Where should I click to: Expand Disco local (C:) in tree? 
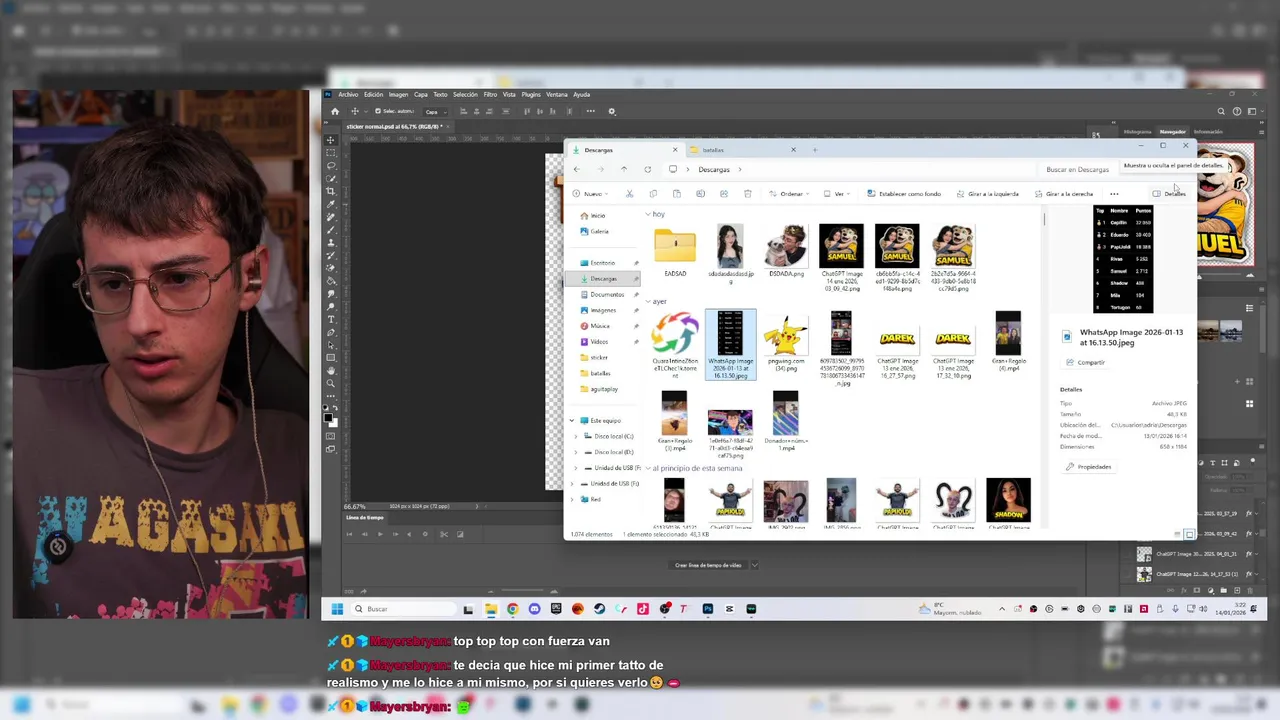click(x=575, y=437)
